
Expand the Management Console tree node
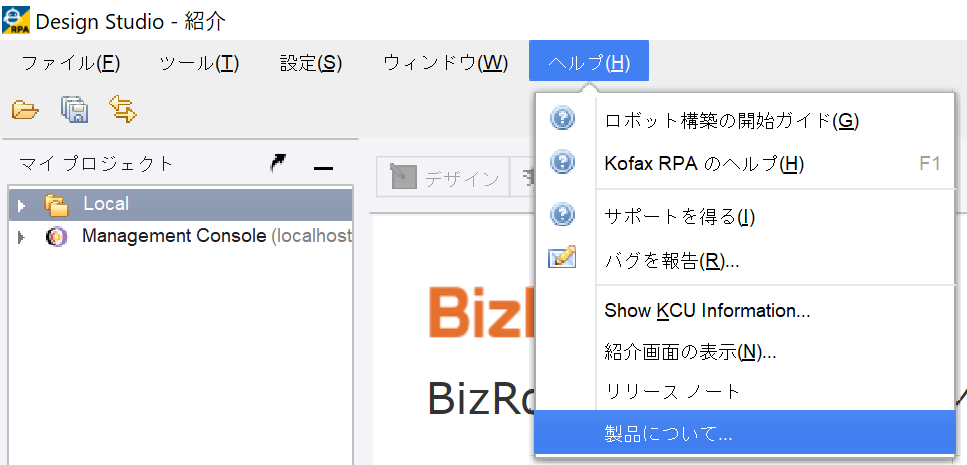[x=22, y=237]
